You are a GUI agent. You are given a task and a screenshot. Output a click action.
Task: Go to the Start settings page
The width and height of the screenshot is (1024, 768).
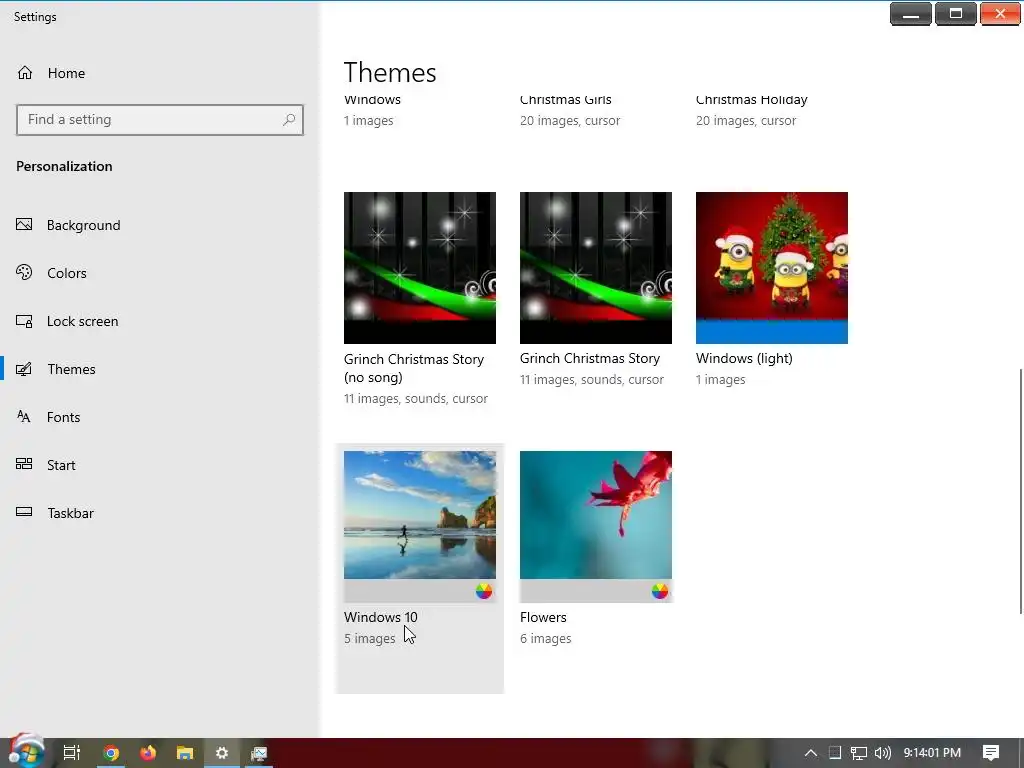coord(61,465)
